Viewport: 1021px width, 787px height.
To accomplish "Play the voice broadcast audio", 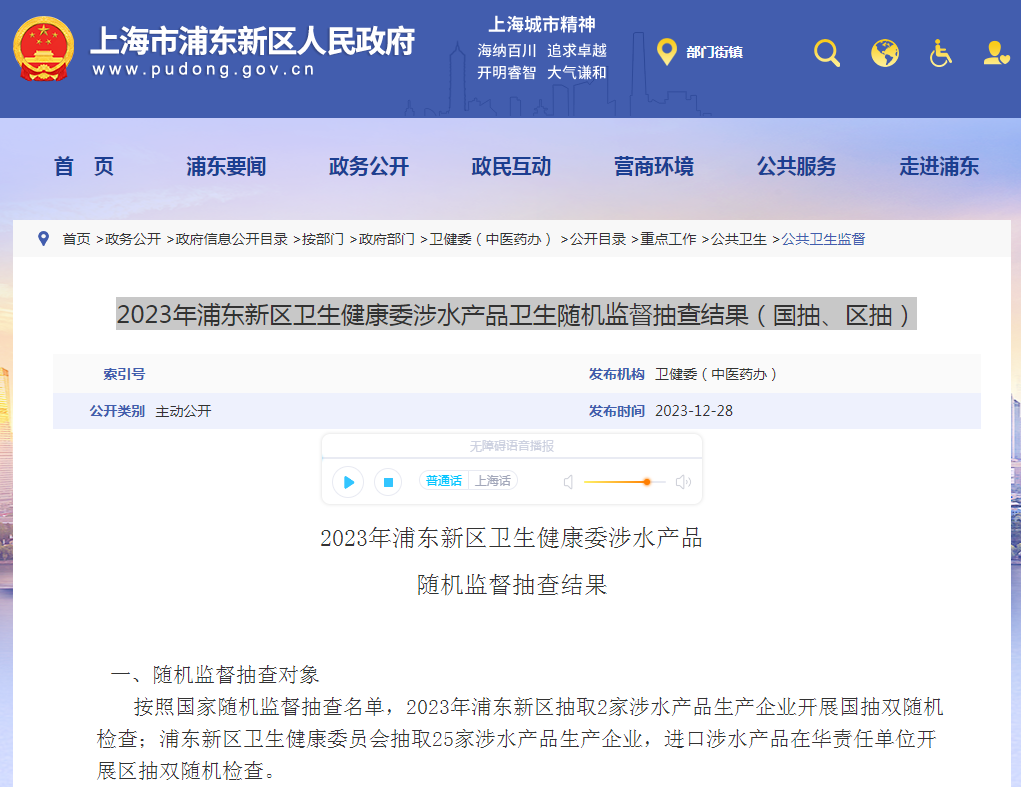I will tap(348, 482).
